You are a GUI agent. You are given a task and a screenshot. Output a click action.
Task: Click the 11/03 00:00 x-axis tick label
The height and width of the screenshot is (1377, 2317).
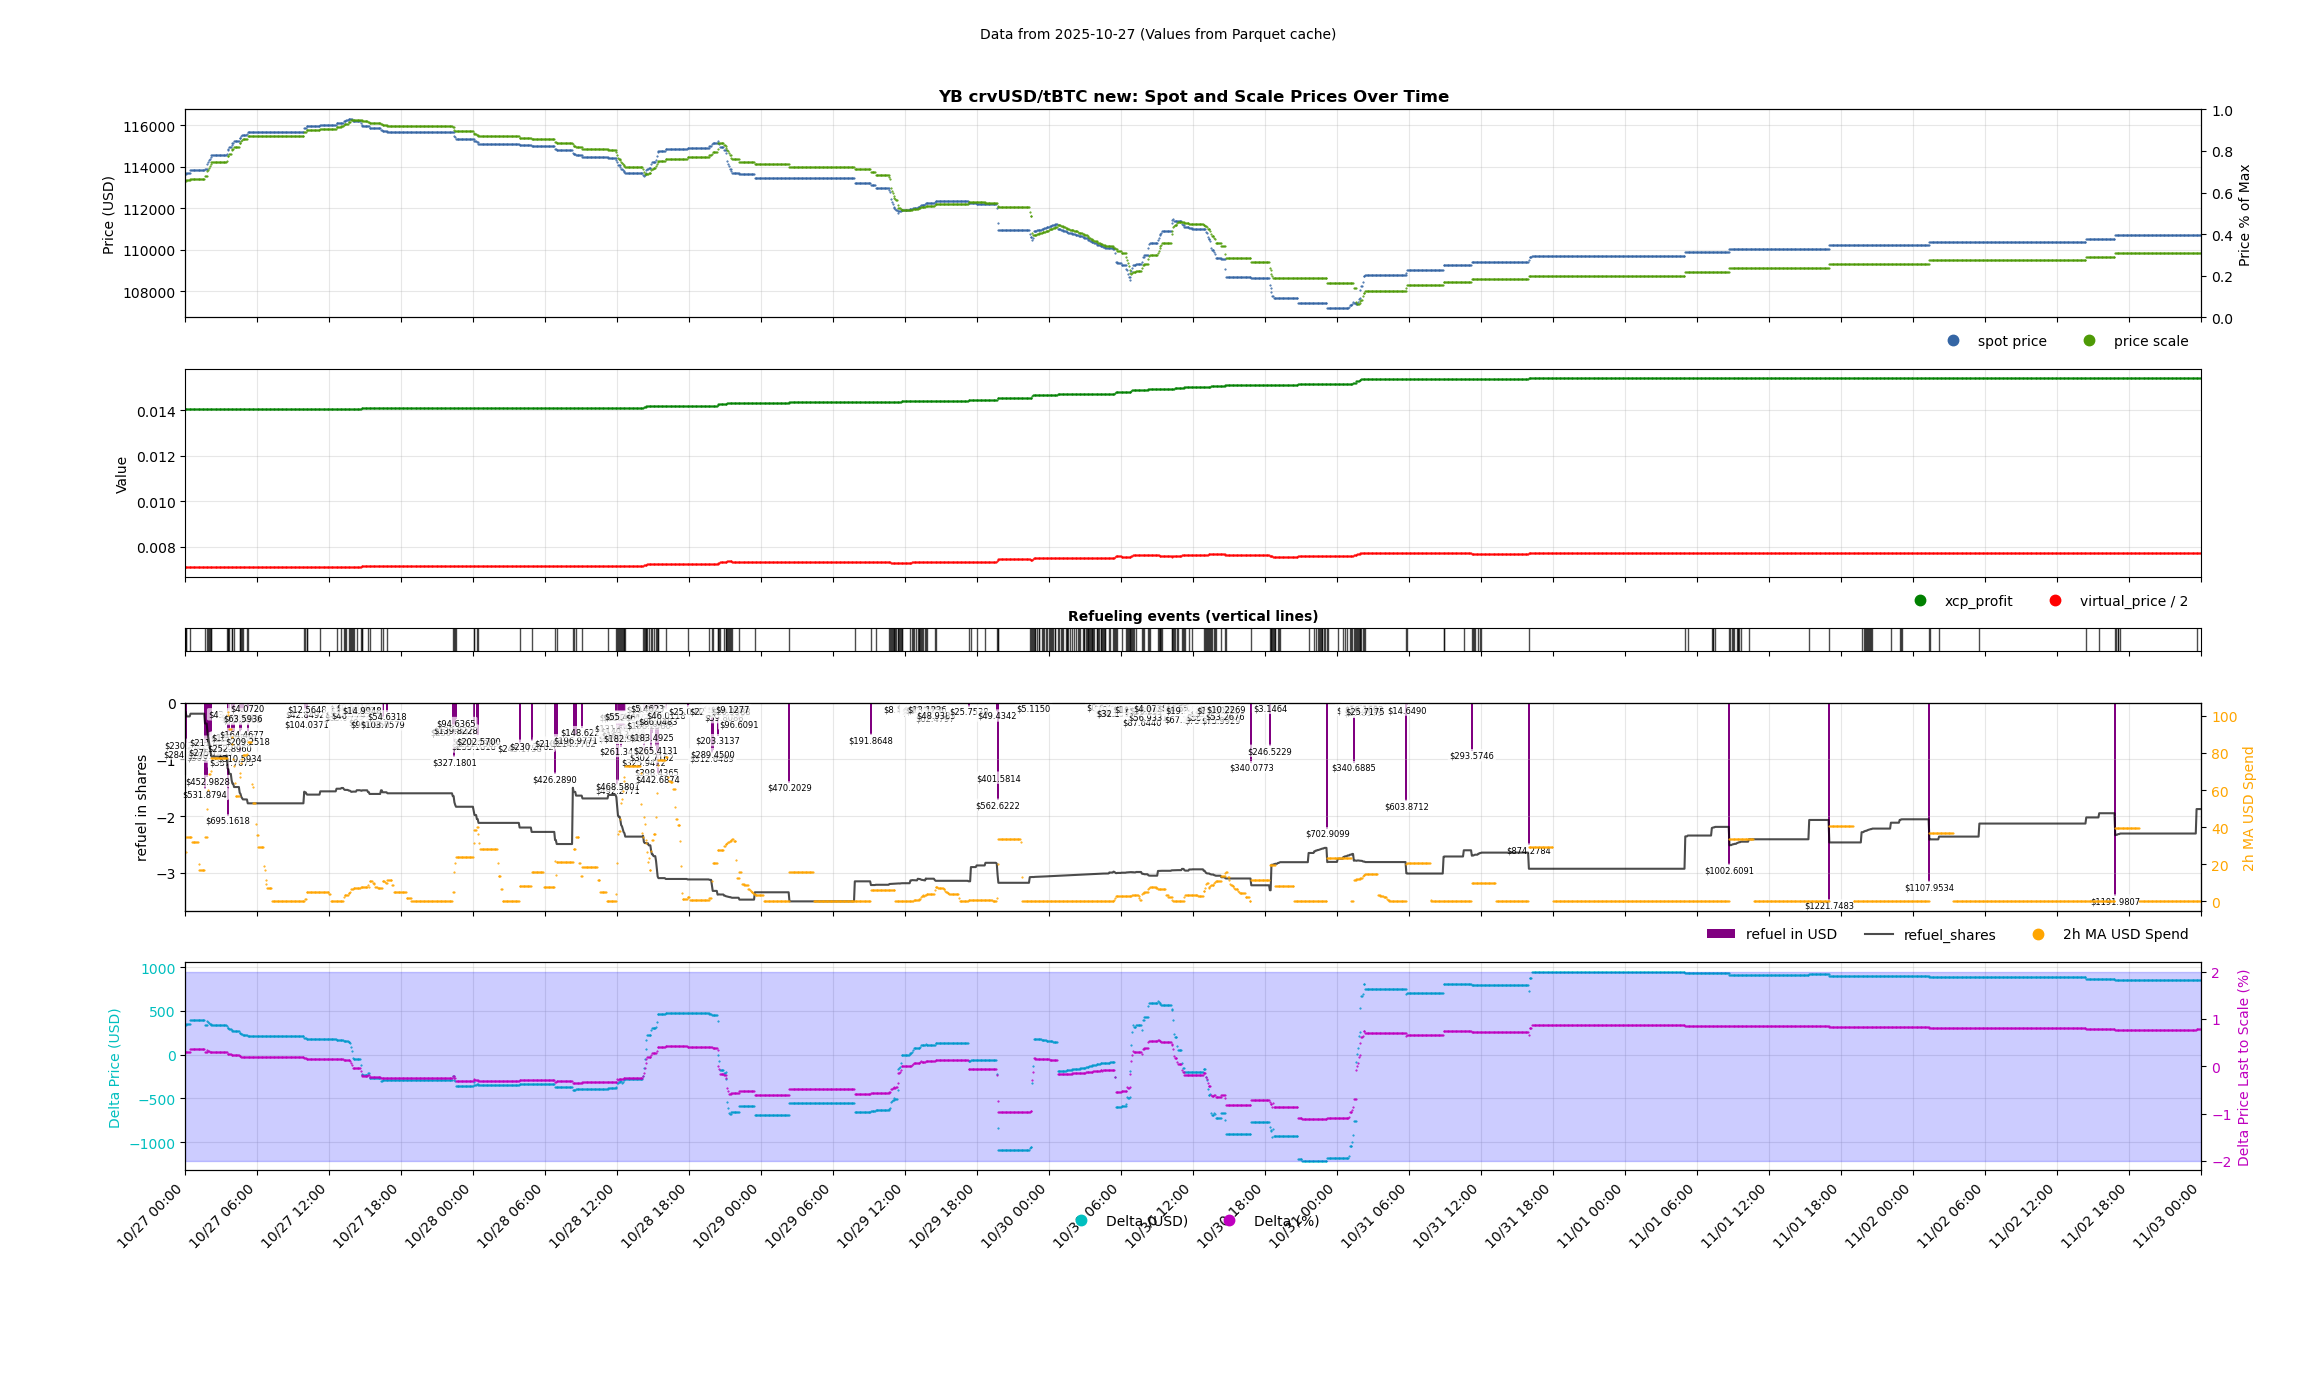pos(2166,1216)
